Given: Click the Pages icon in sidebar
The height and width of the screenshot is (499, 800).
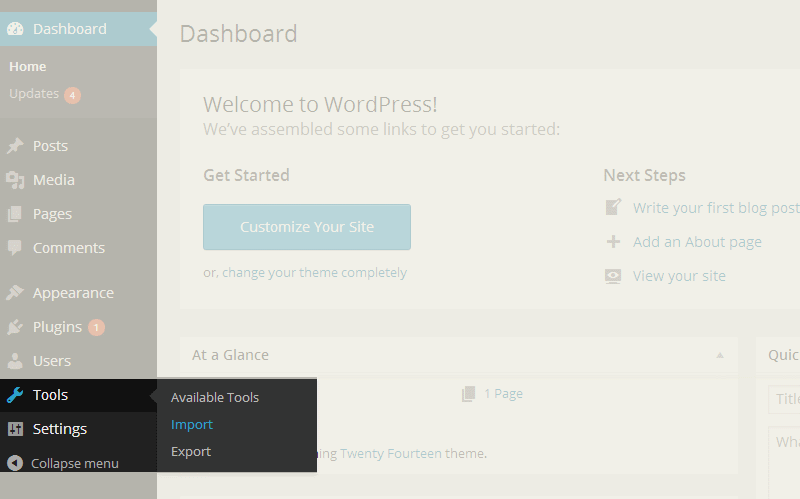Looking at the screenshot, I should (x=15, y=214).
